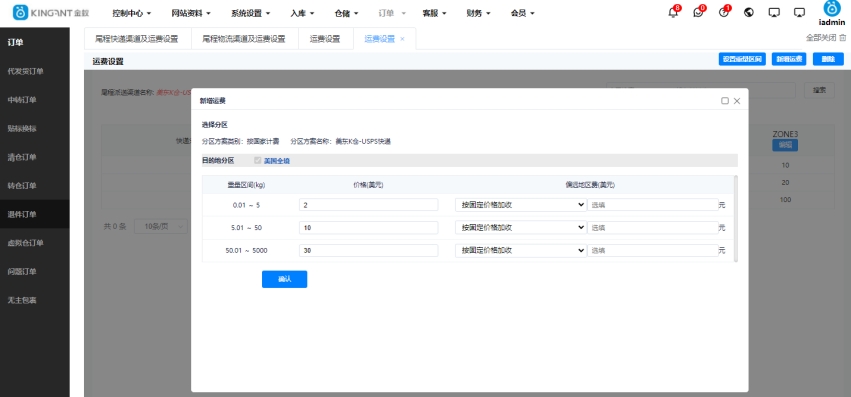Select 退件订单 in the sidebar
851x397 pixels.
click(x=35, y=214)
